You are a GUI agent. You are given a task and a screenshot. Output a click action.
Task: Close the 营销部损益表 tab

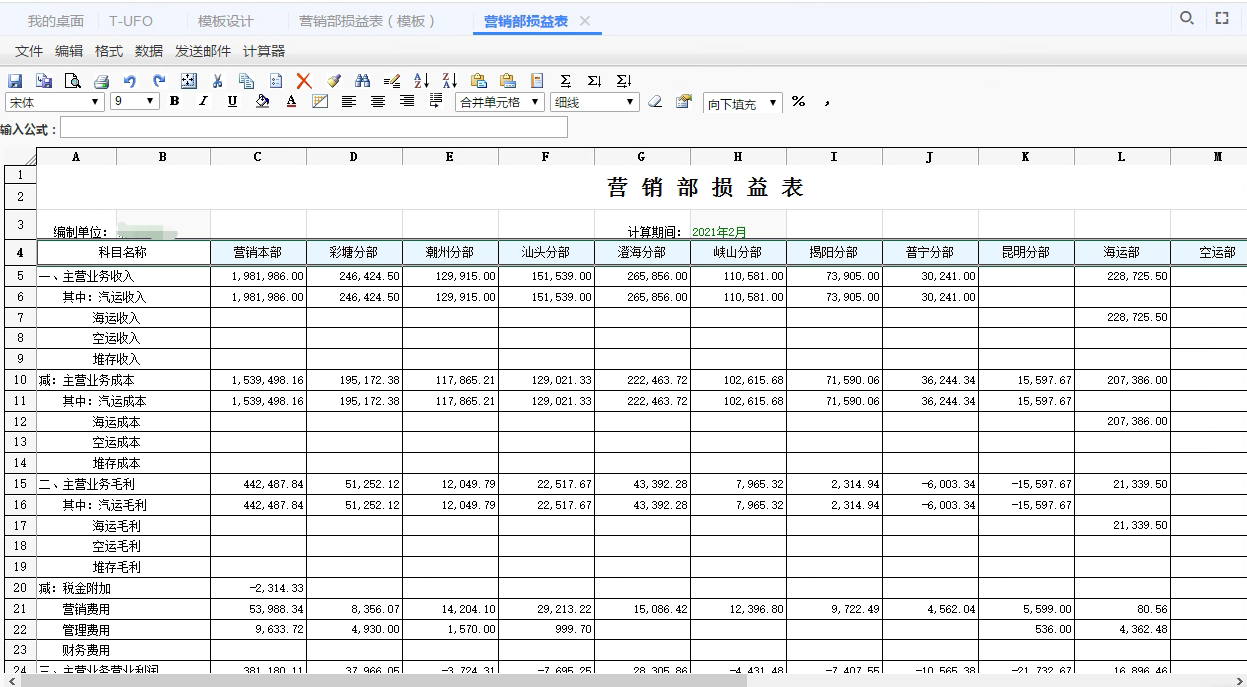coord(585,21)
